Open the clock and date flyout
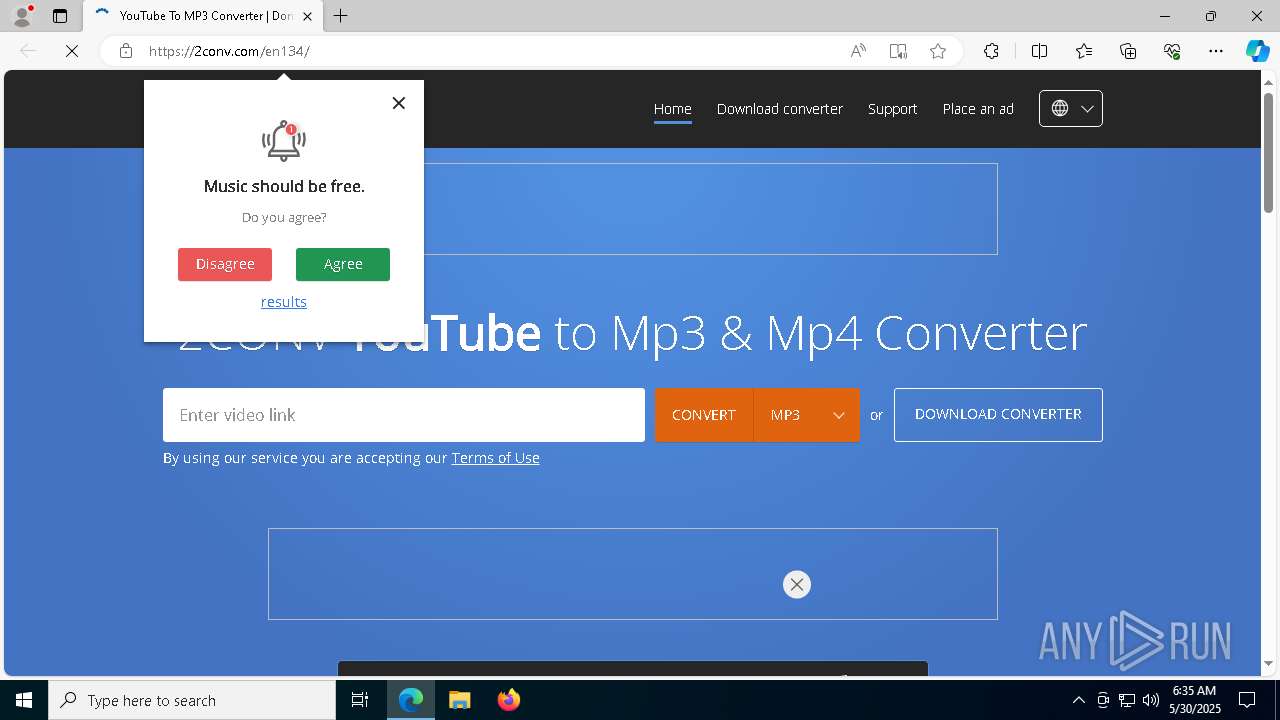This screenshot has height=720, width=1280. pyautogui.click(x=1196, y=700)
